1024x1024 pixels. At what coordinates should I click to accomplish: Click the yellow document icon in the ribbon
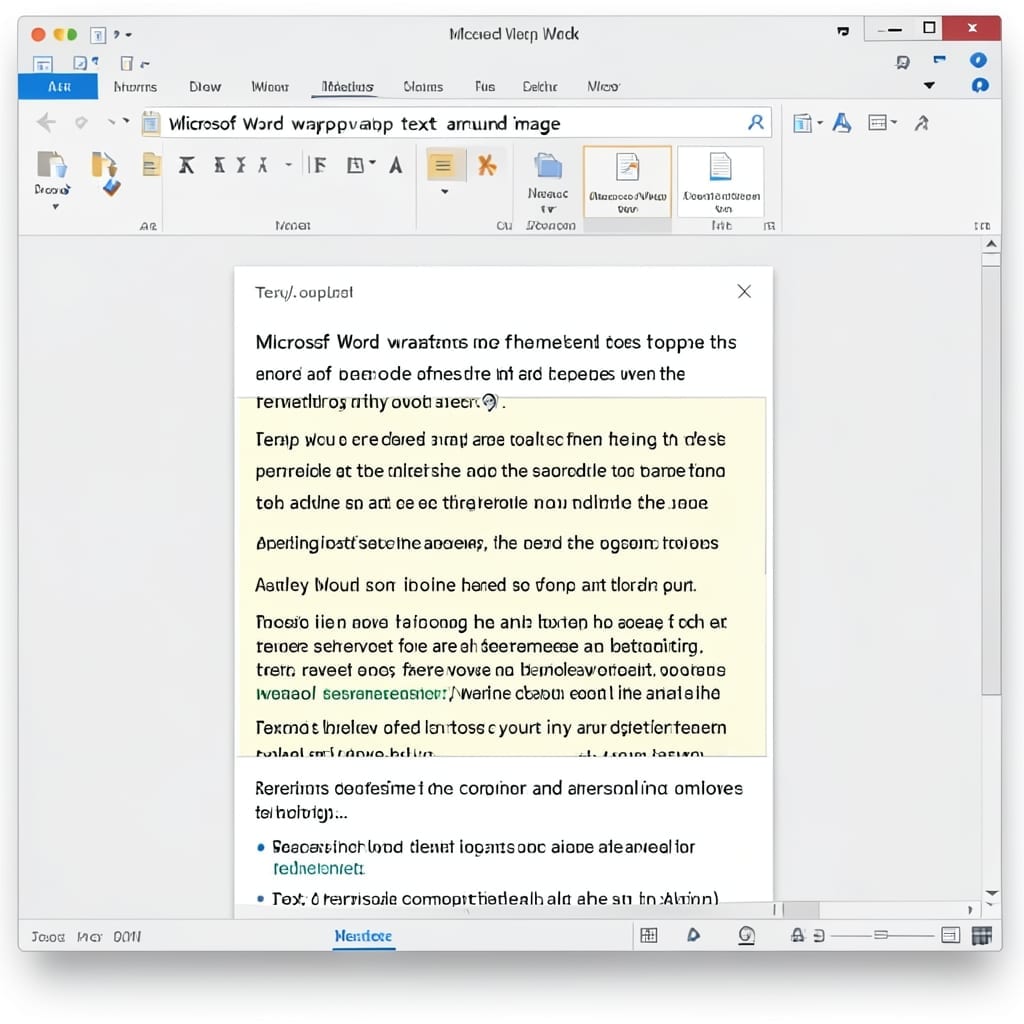[x=151, y=164]
